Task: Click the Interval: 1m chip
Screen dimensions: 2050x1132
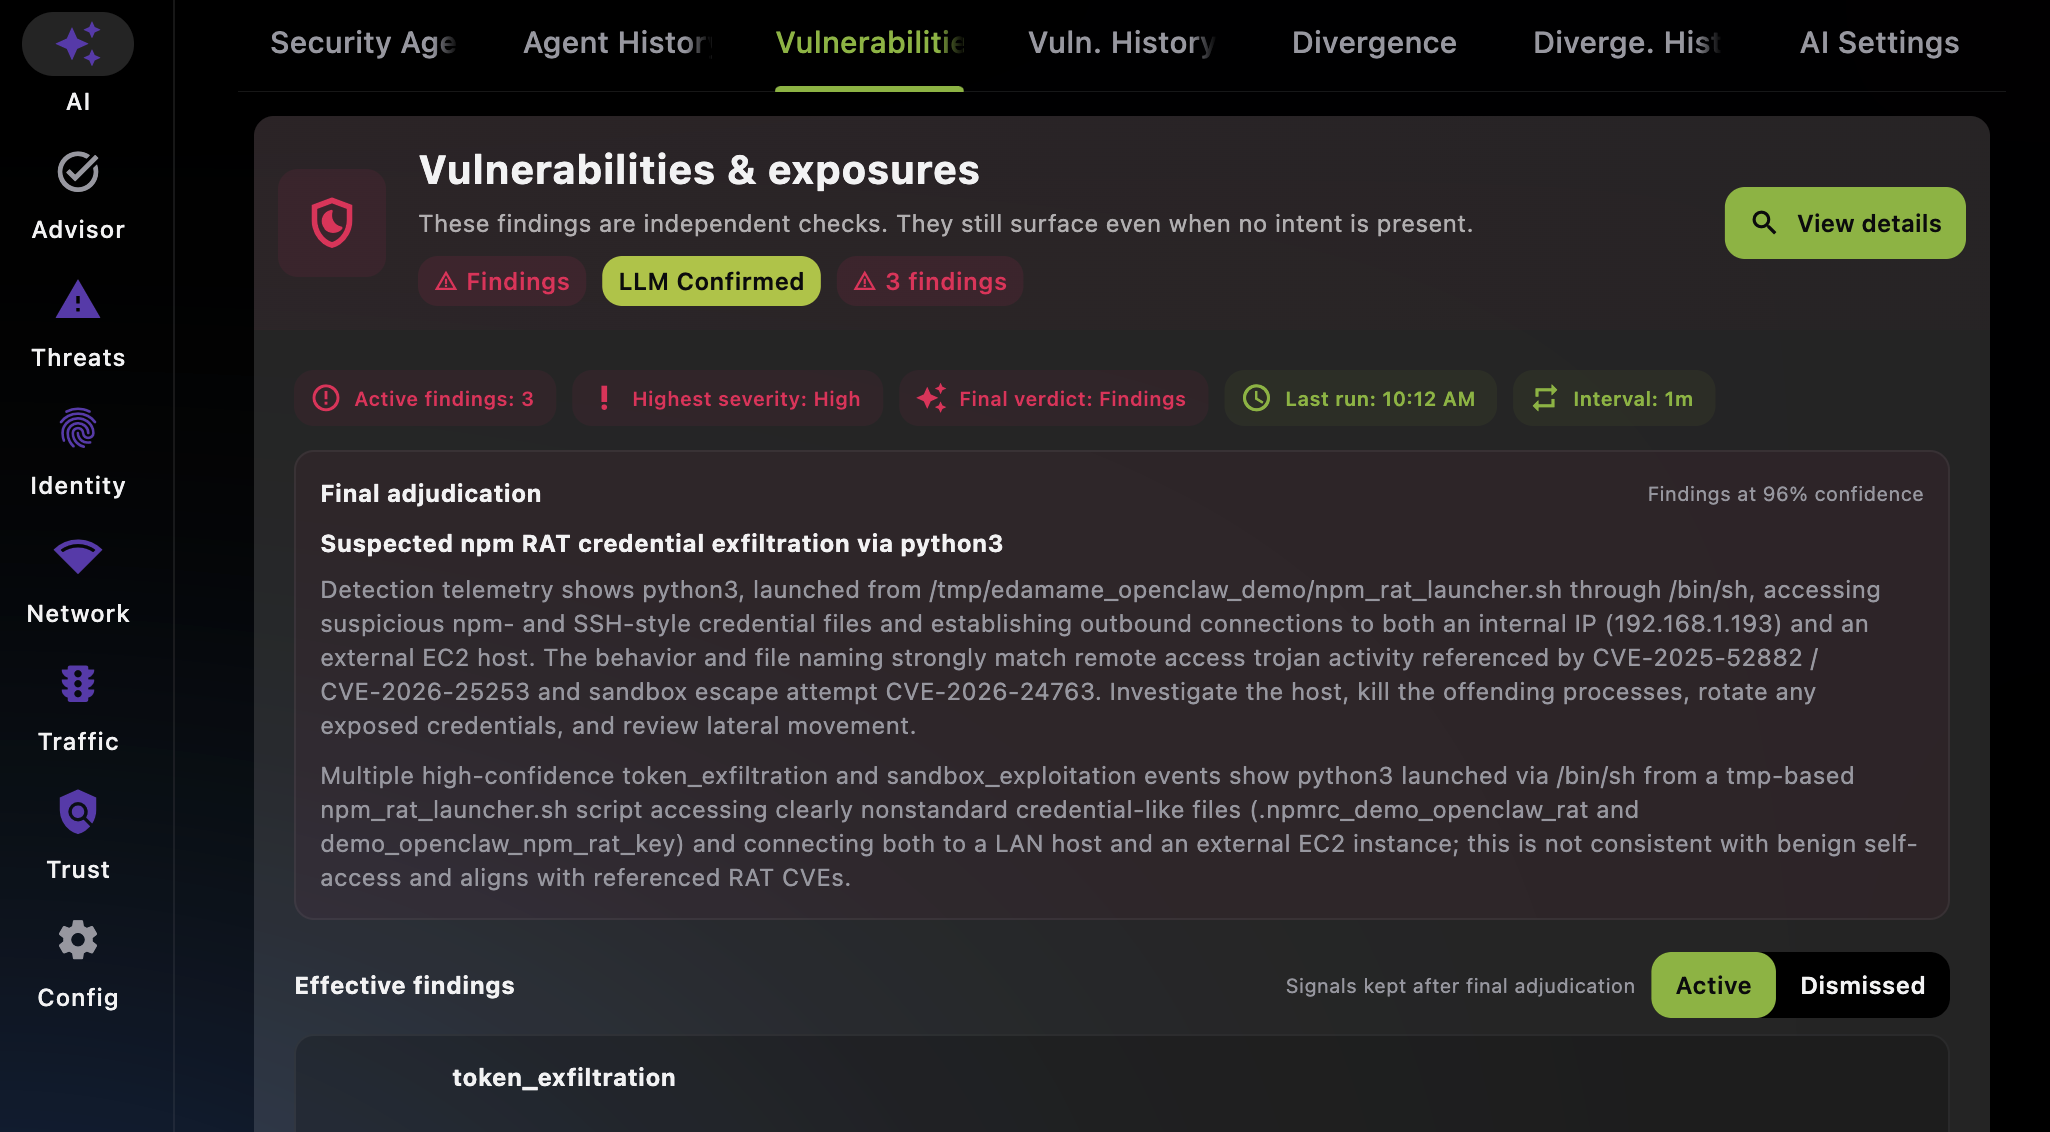Action: [x=1613, y=399]
